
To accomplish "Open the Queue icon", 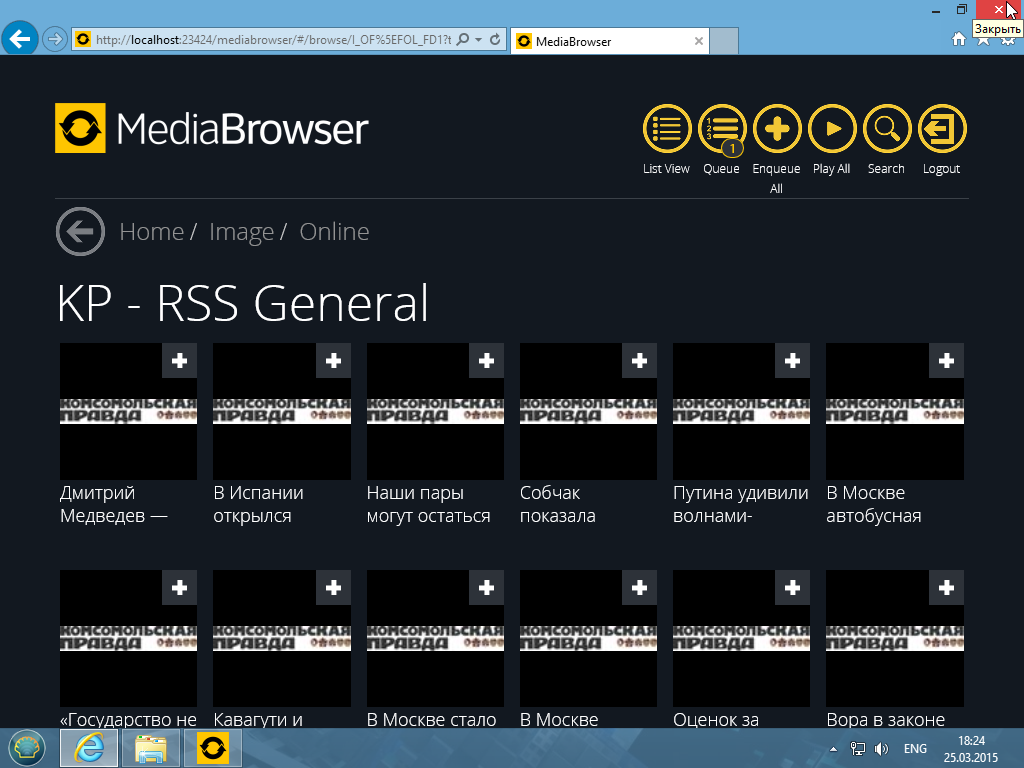I will [722, 129].
